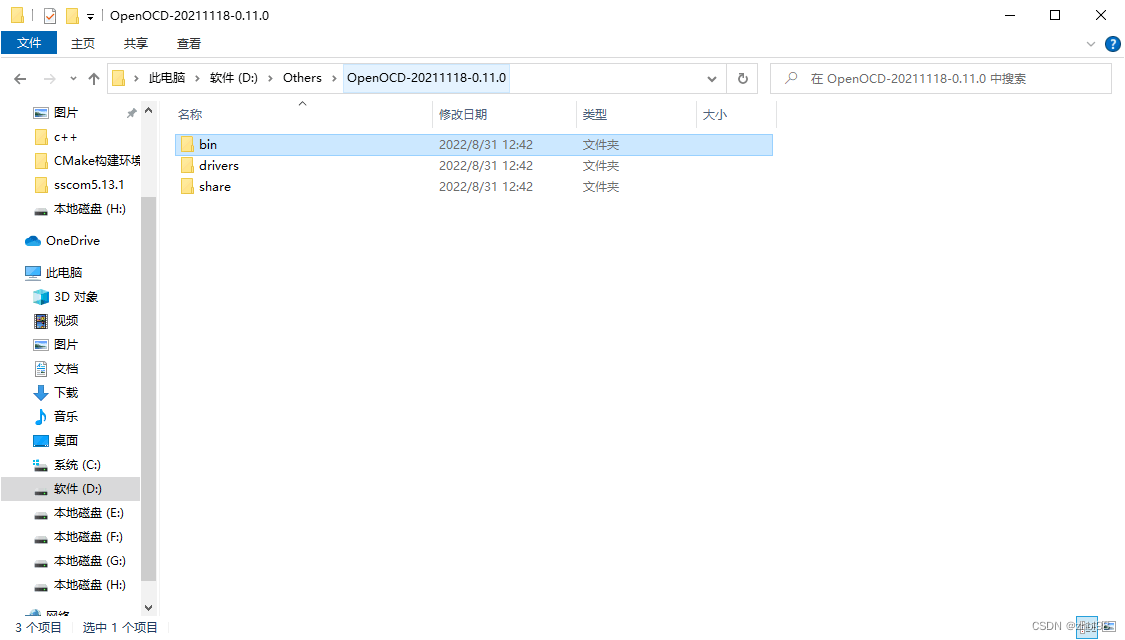This screenshot has height=640, width=1125.
Task: Open the Help question mark icon
Action: point(1113,44)
